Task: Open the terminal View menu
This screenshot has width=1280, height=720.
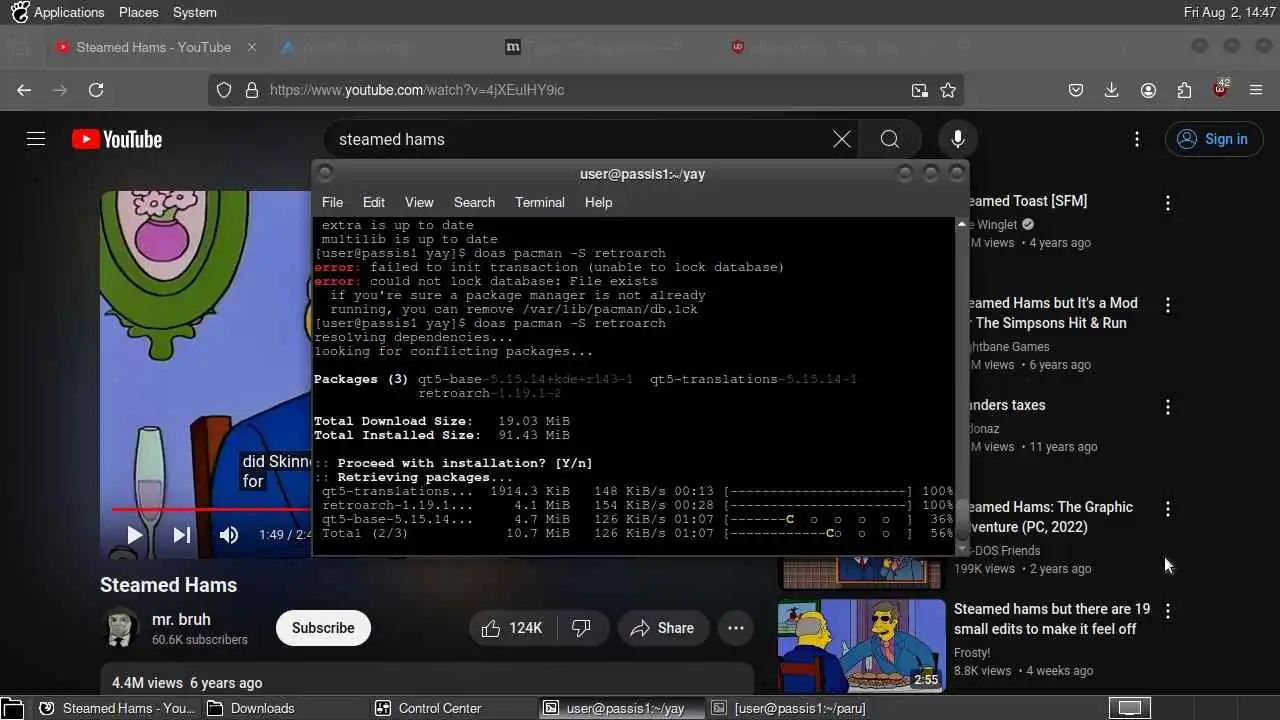Action: pos(419,202)
